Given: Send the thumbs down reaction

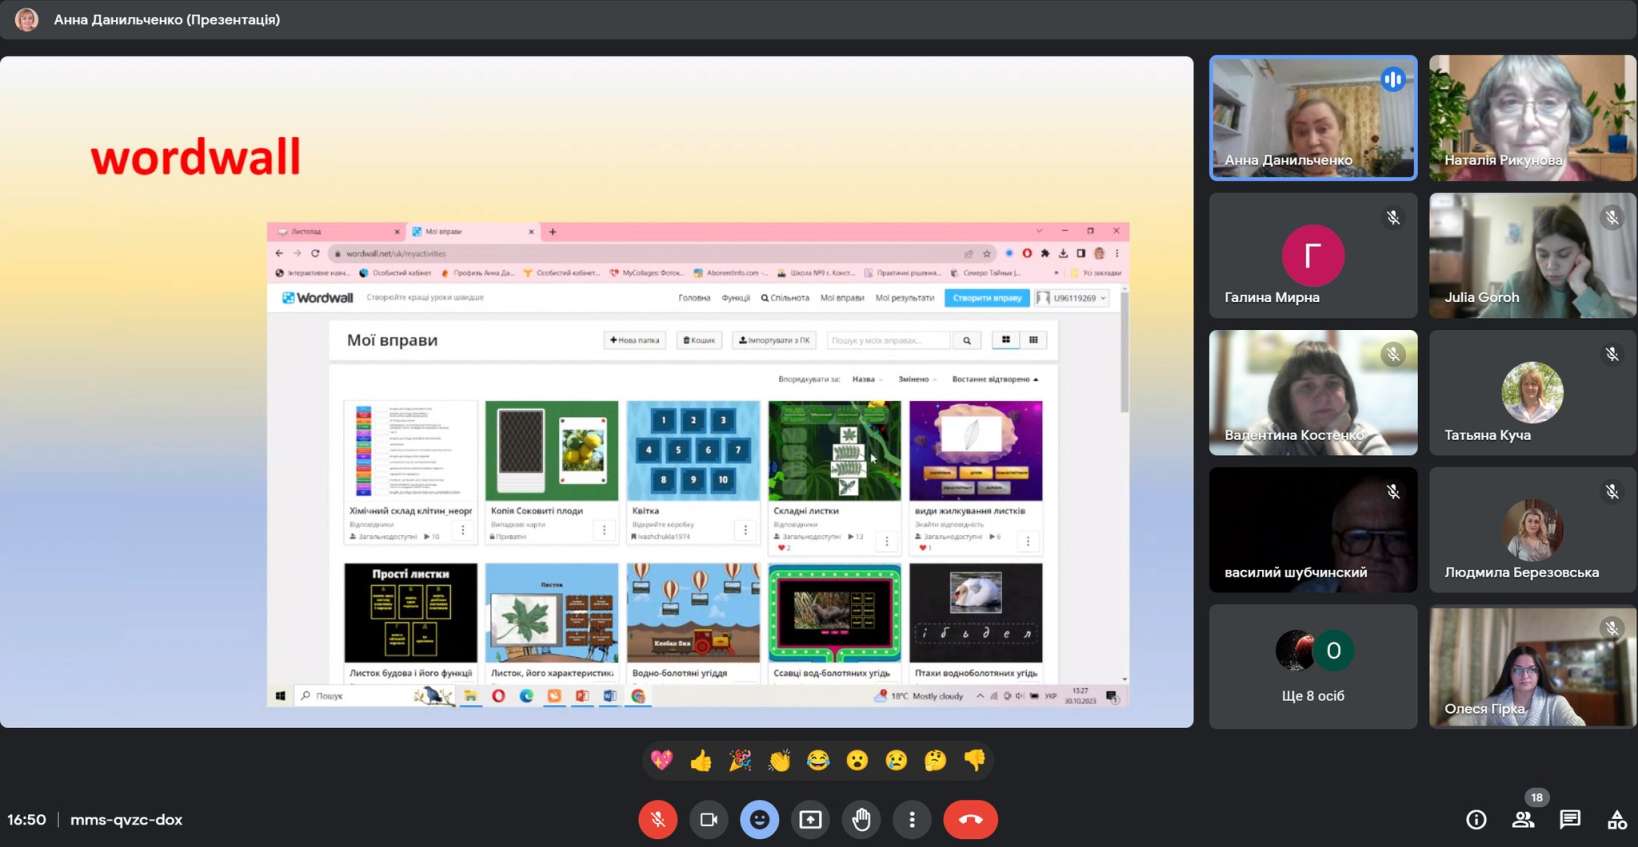Looking at the screenshot, I should (974, 760).
